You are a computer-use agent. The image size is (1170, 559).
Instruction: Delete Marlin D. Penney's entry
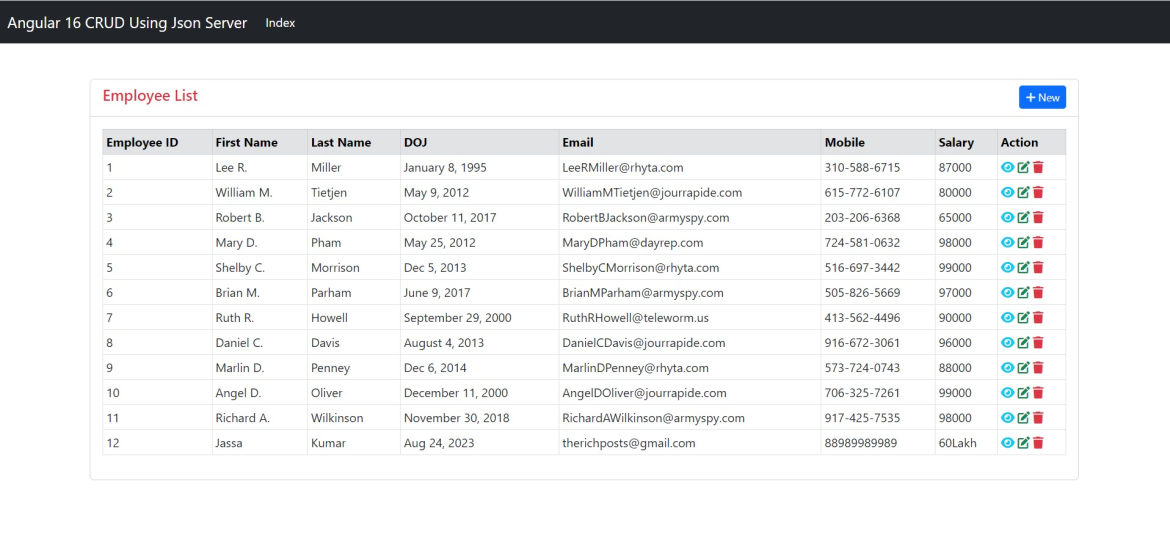click(1038, 367)
